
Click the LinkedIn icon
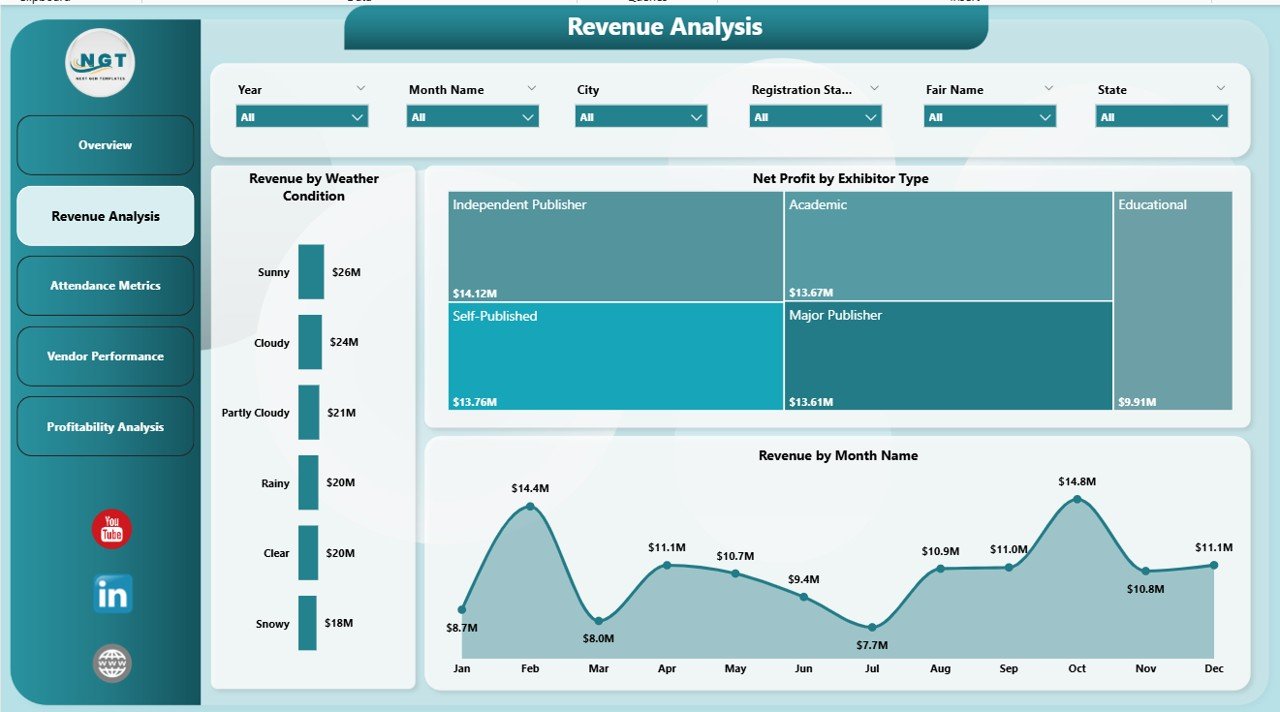(112, 594)
